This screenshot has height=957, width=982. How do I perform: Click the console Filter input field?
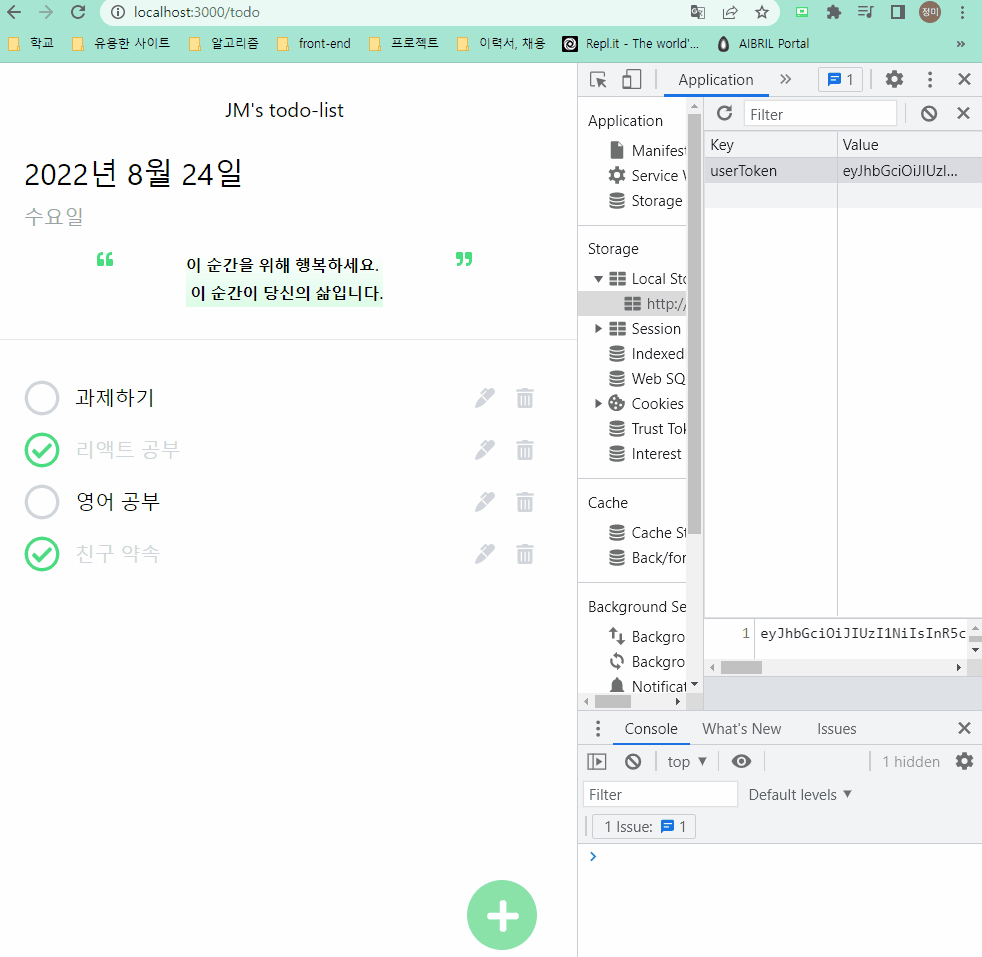coord(660,794)
